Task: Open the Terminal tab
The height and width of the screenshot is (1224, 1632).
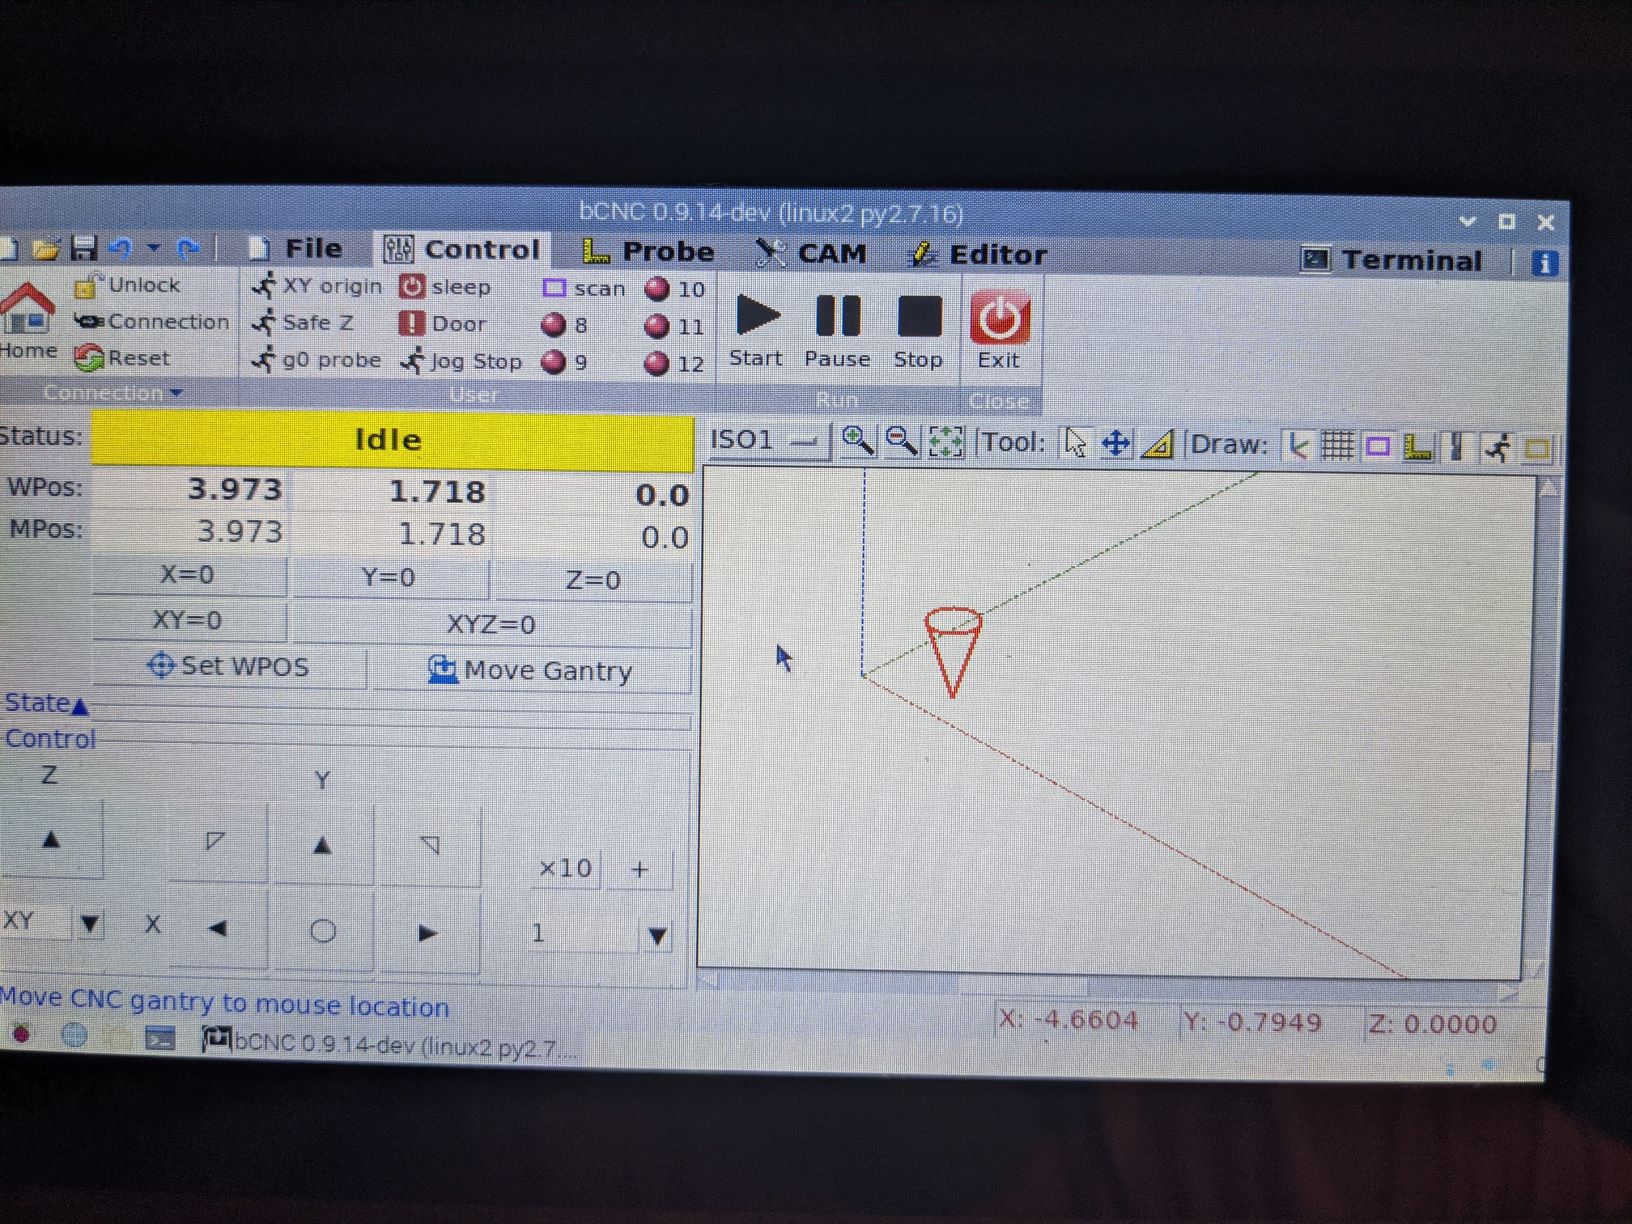Action: click(x=1391, y=261)
